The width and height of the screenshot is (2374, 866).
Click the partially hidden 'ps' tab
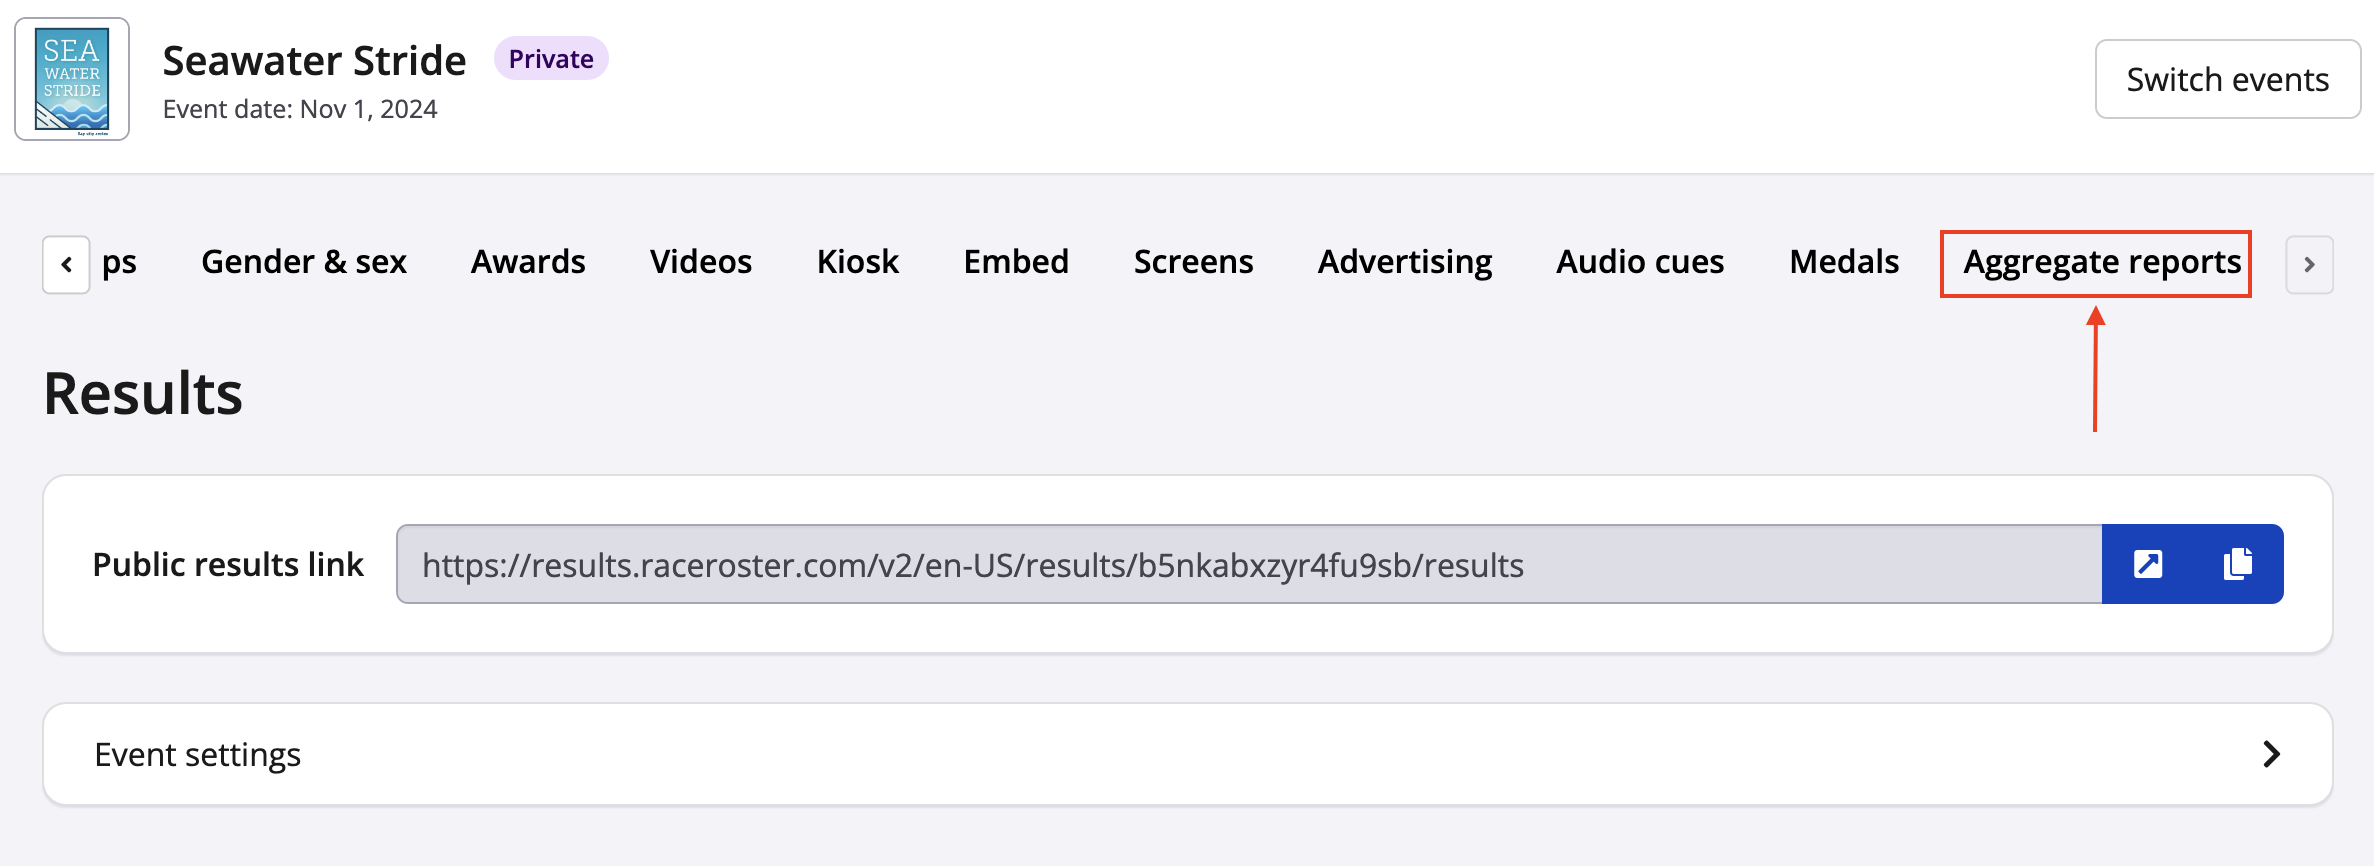tap(119, 262)
